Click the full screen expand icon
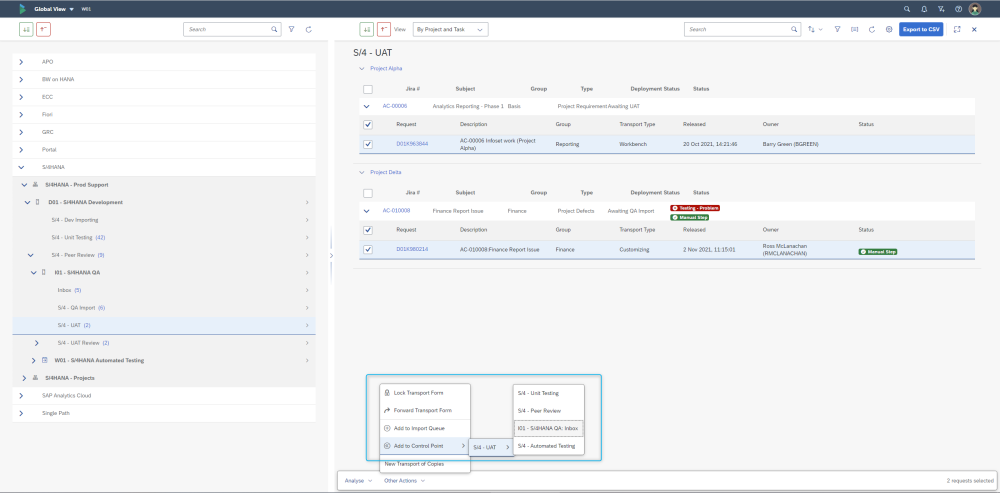The image size is (1000, 493). 957,30
